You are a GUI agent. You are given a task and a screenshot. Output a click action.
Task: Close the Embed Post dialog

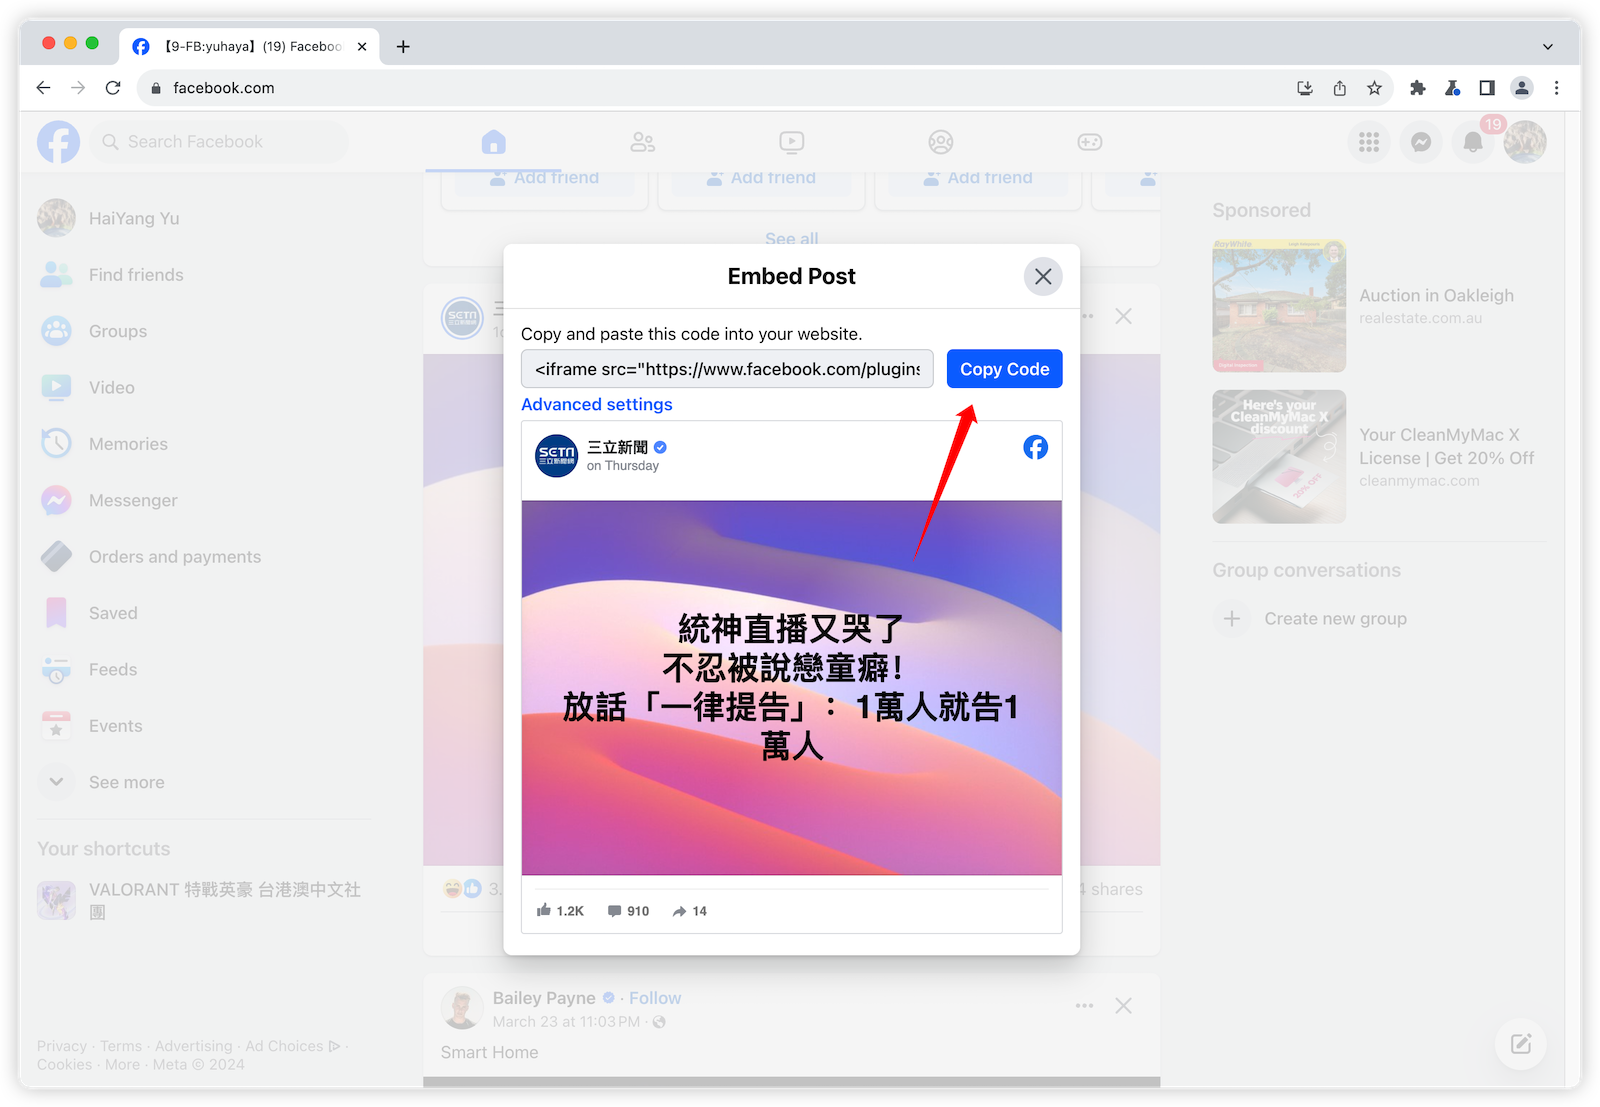coord(1043,276)
